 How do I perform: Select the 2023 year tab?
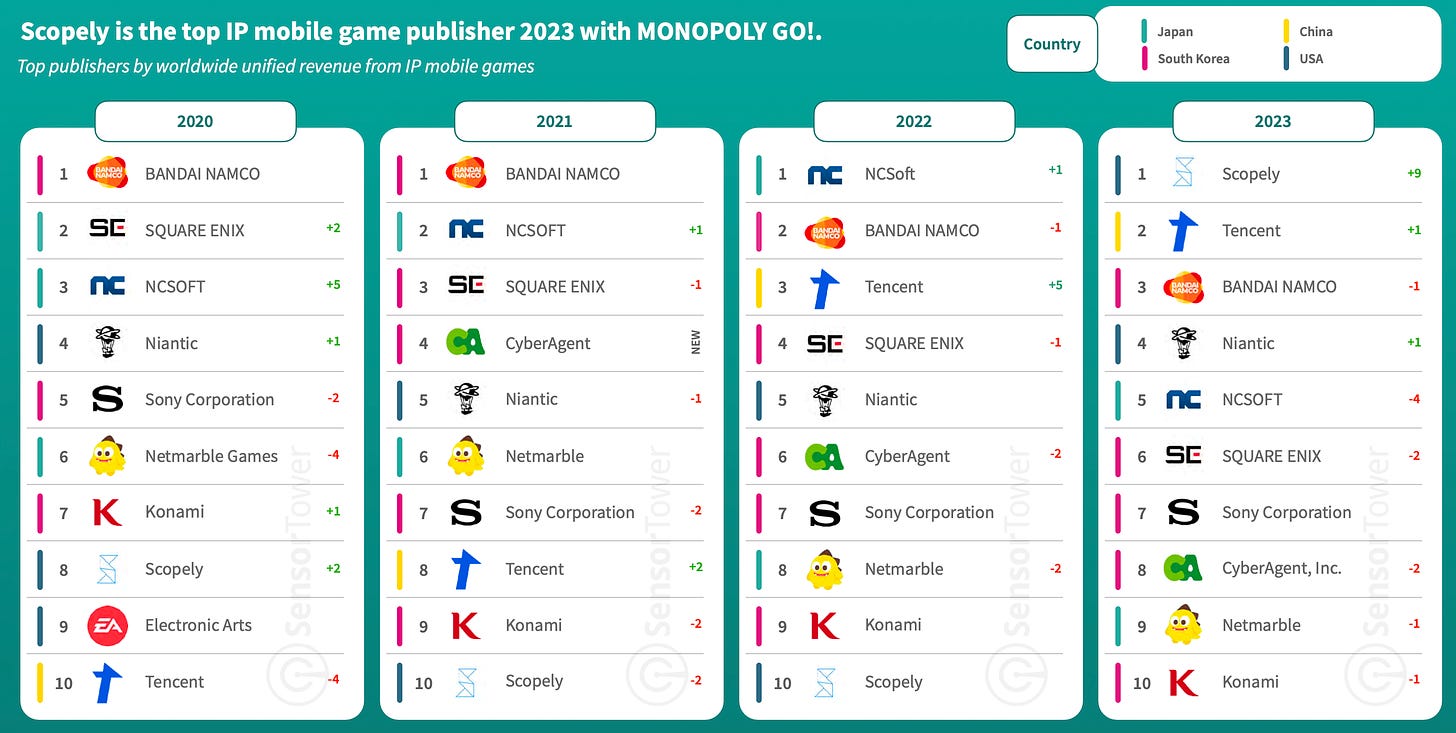coord(1272,121)
